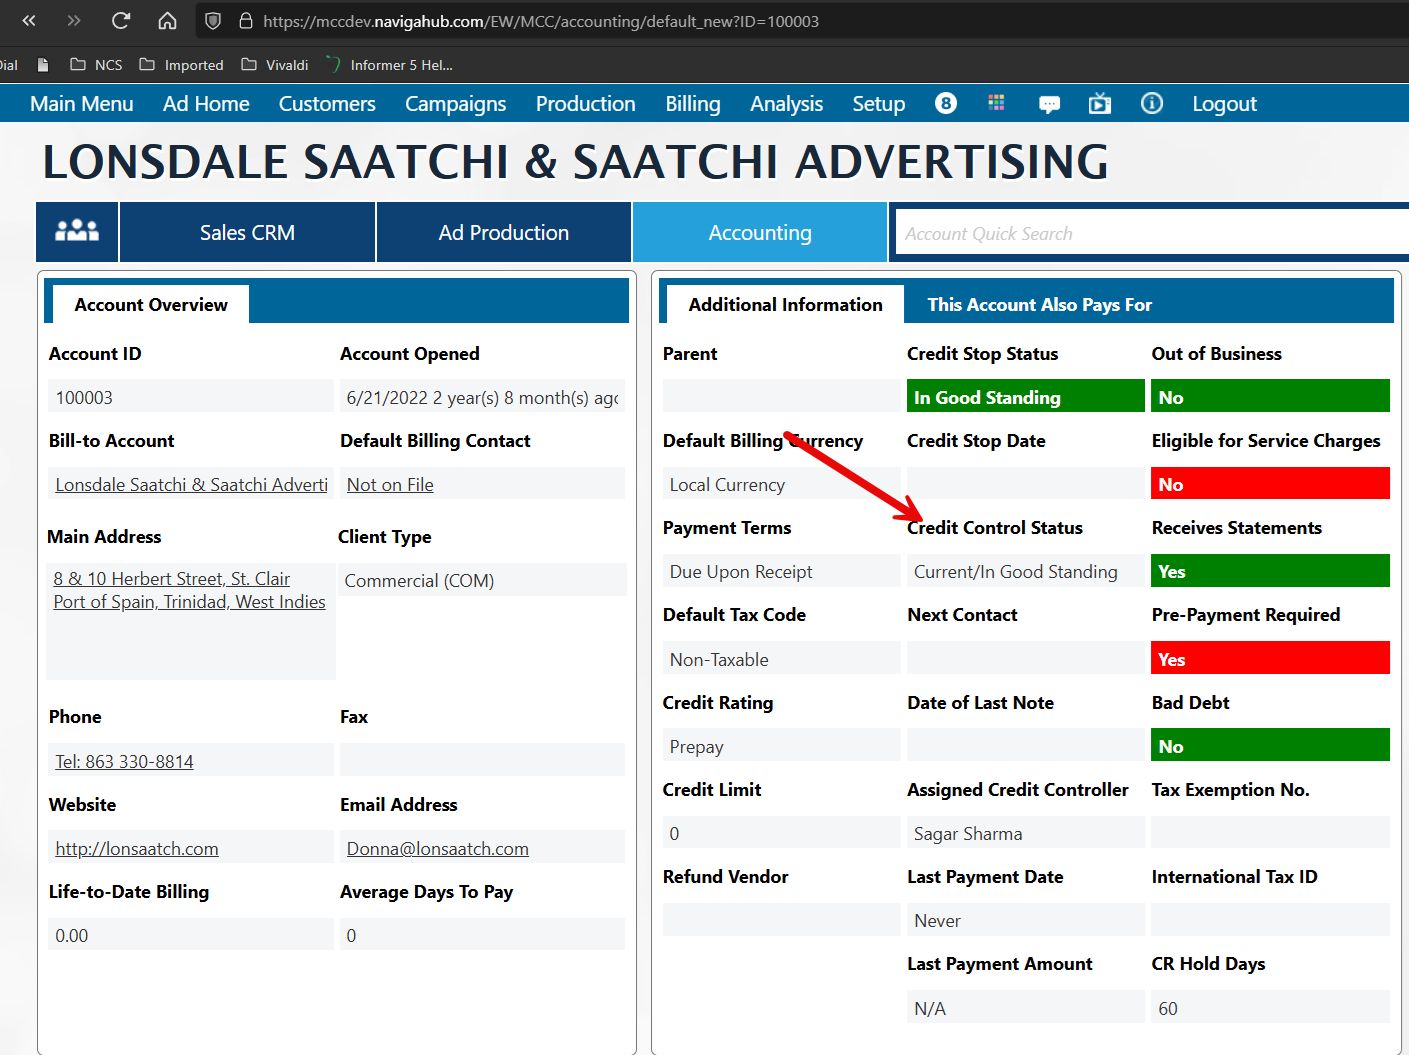
Task: Go forward in browser history
Action: click(x=74, y=21)
